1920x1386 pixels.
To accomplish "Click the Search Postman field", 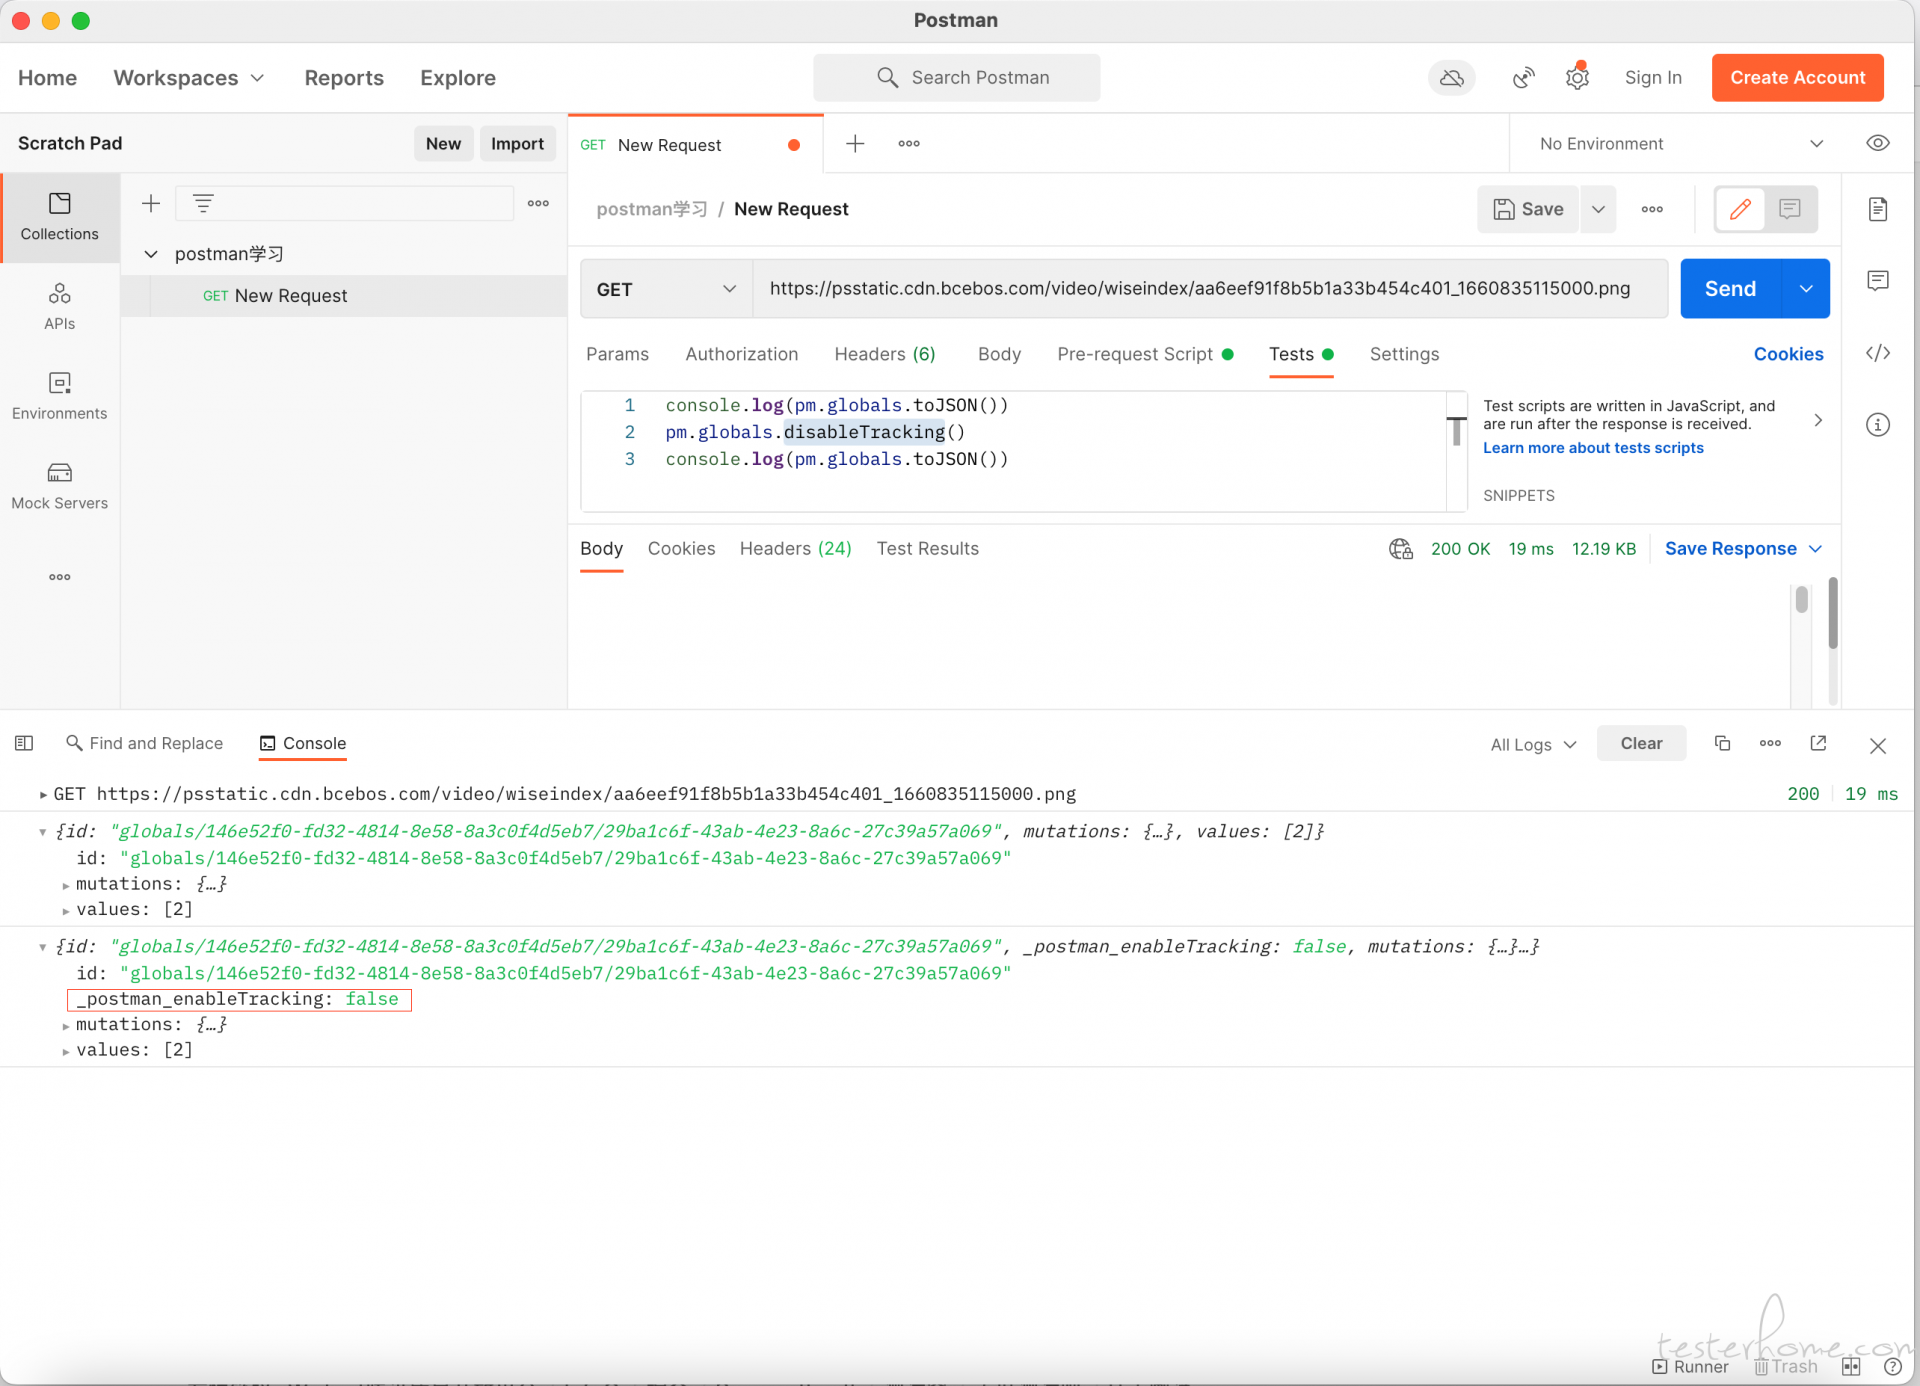I will tap(957, 78).
